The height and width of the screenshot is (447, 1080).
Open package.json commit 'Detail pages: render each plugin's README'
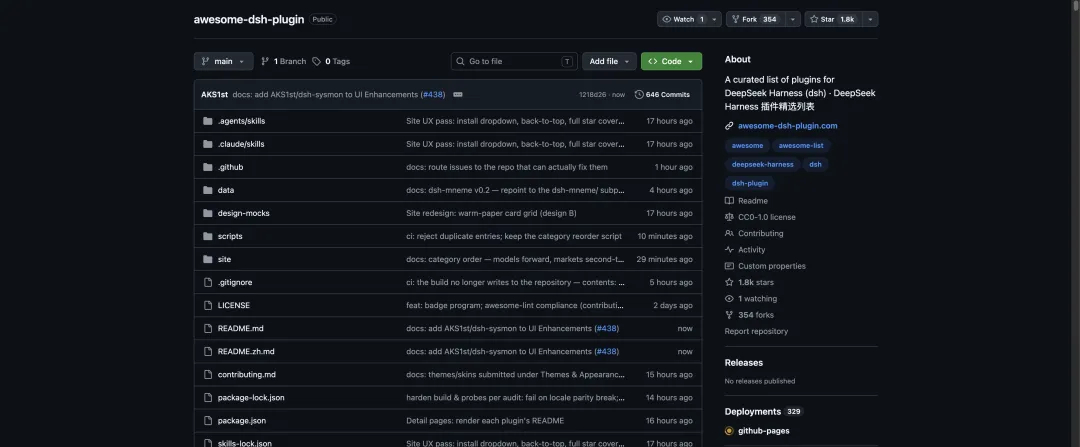(x=485, y=421)
